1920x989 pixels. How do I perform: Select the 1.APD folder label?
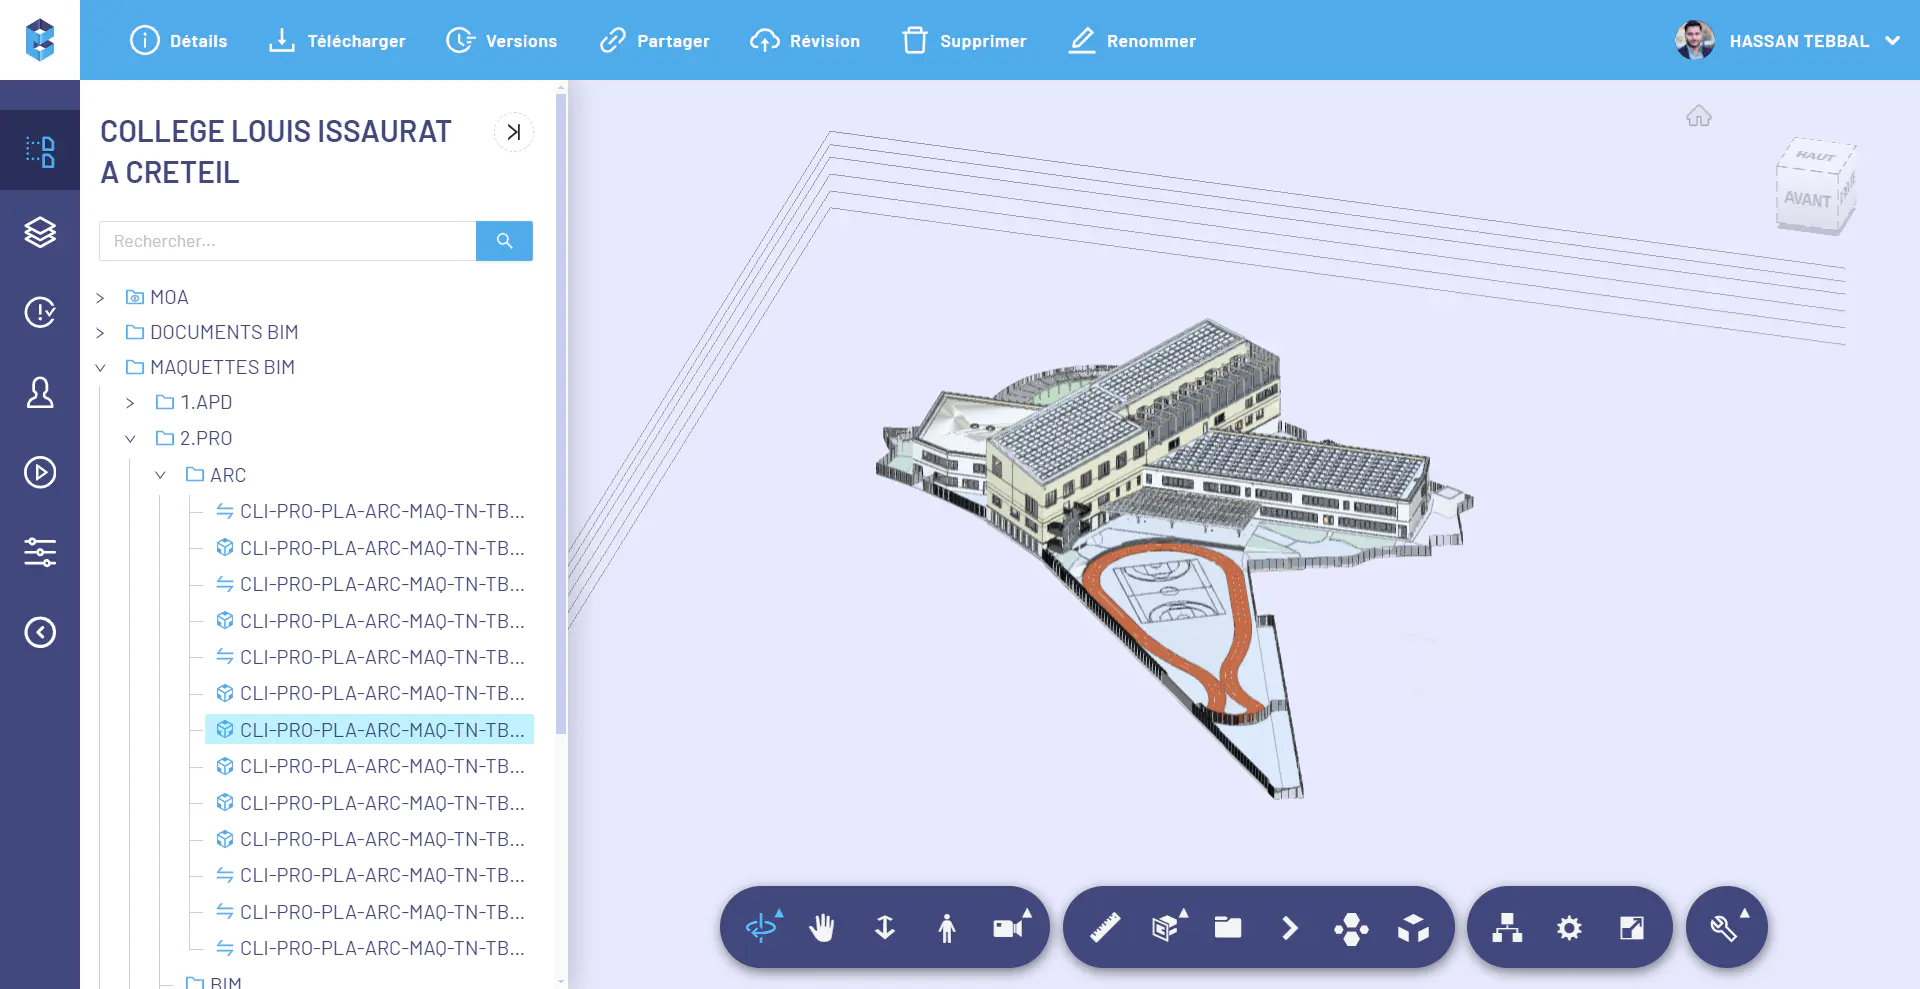tap(206, 402)
